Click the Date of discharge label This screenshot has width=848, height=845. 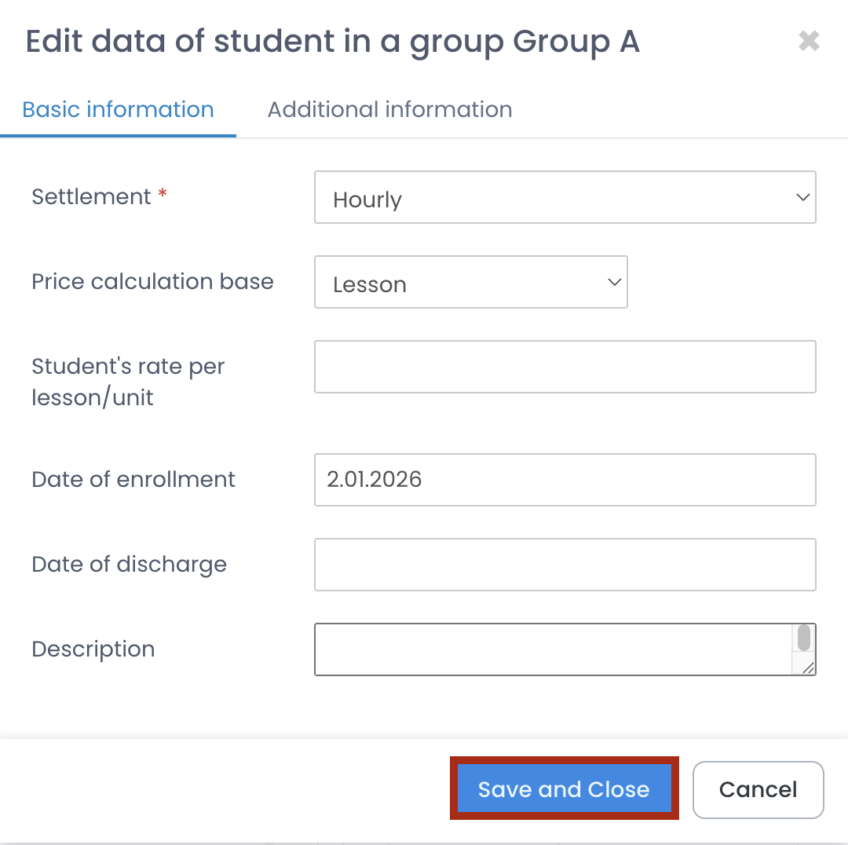pos(129,564)
